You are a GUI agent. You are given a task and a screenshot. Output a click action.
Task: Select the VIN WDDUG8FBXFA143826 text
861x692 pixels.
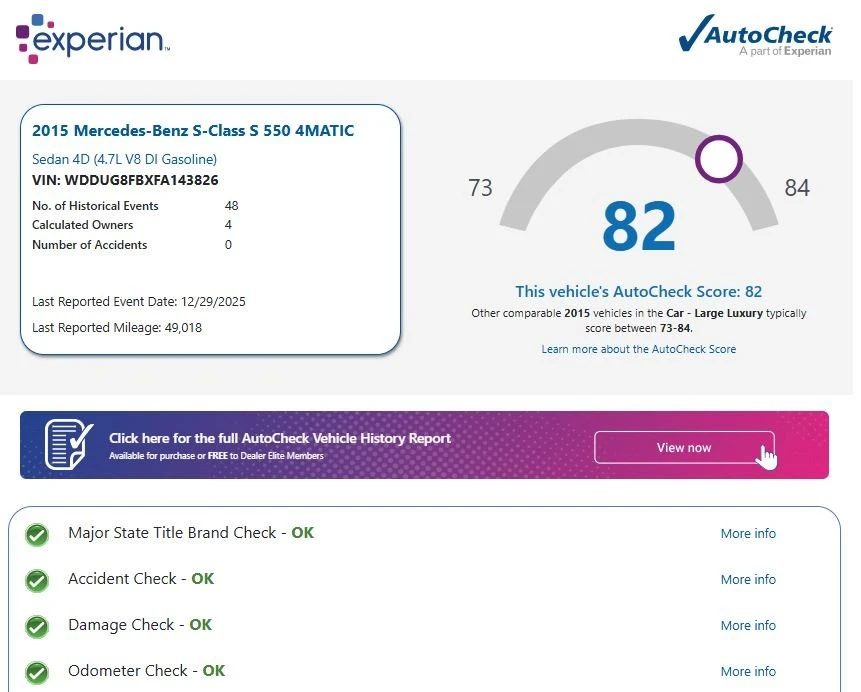(x=125, y=180)
